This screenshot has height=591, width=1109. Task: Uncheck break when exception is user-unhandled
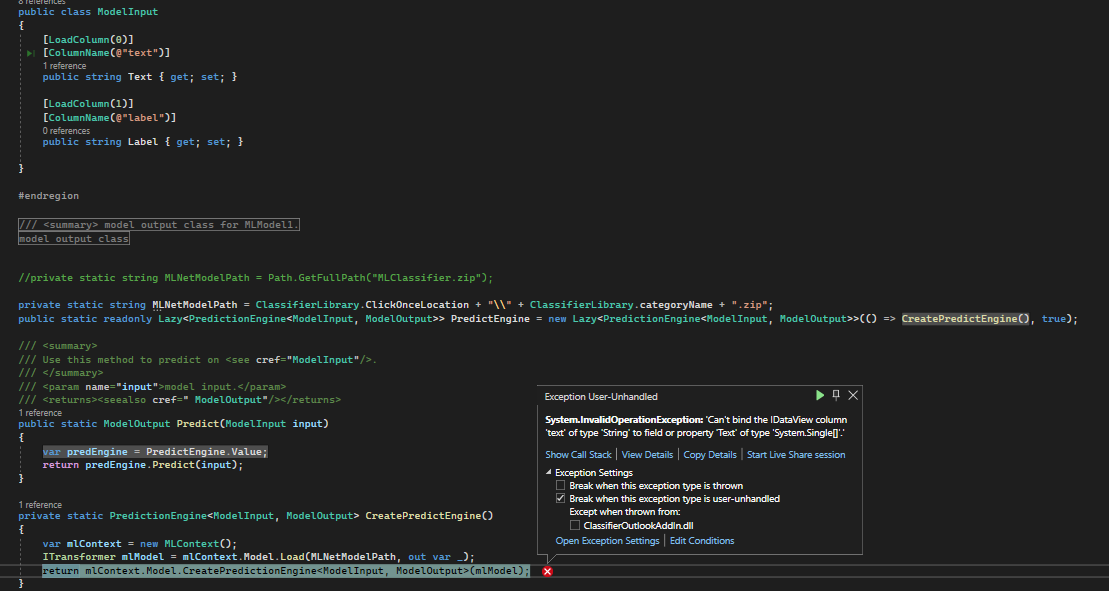(x=560, y=498)
